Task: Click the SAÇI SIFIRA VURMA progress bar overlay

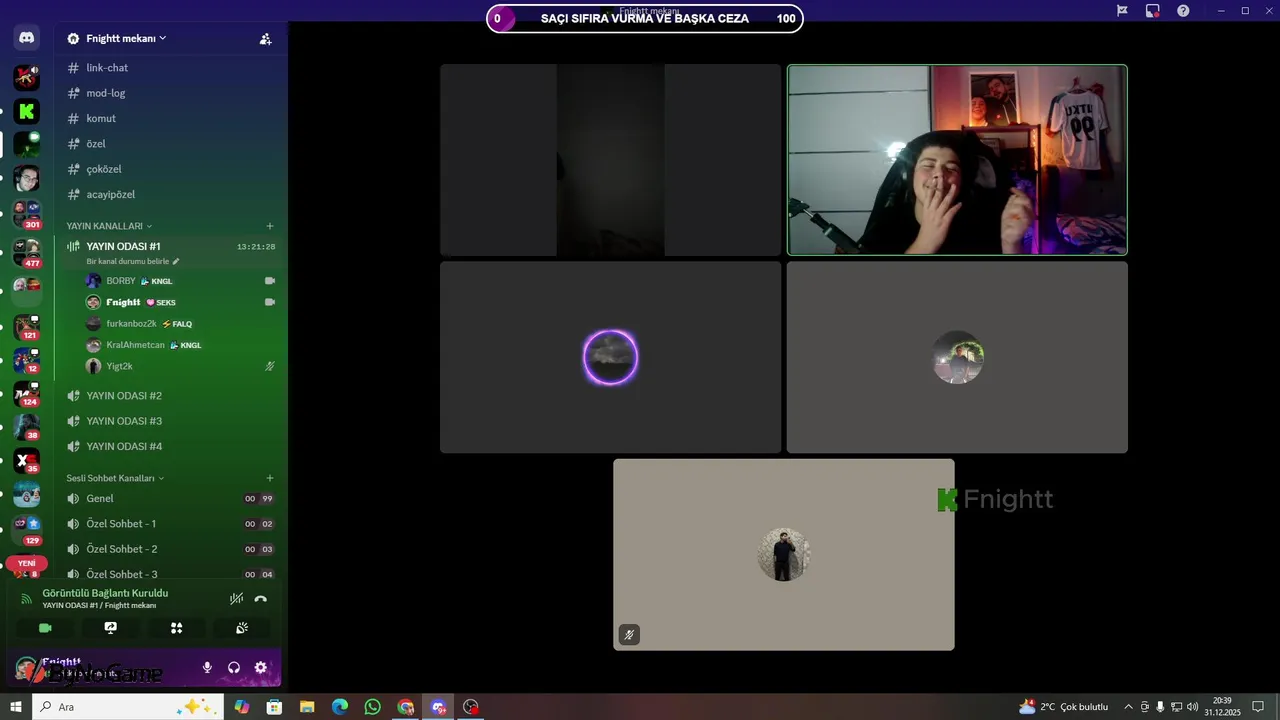Action: [x=645, y=18]
